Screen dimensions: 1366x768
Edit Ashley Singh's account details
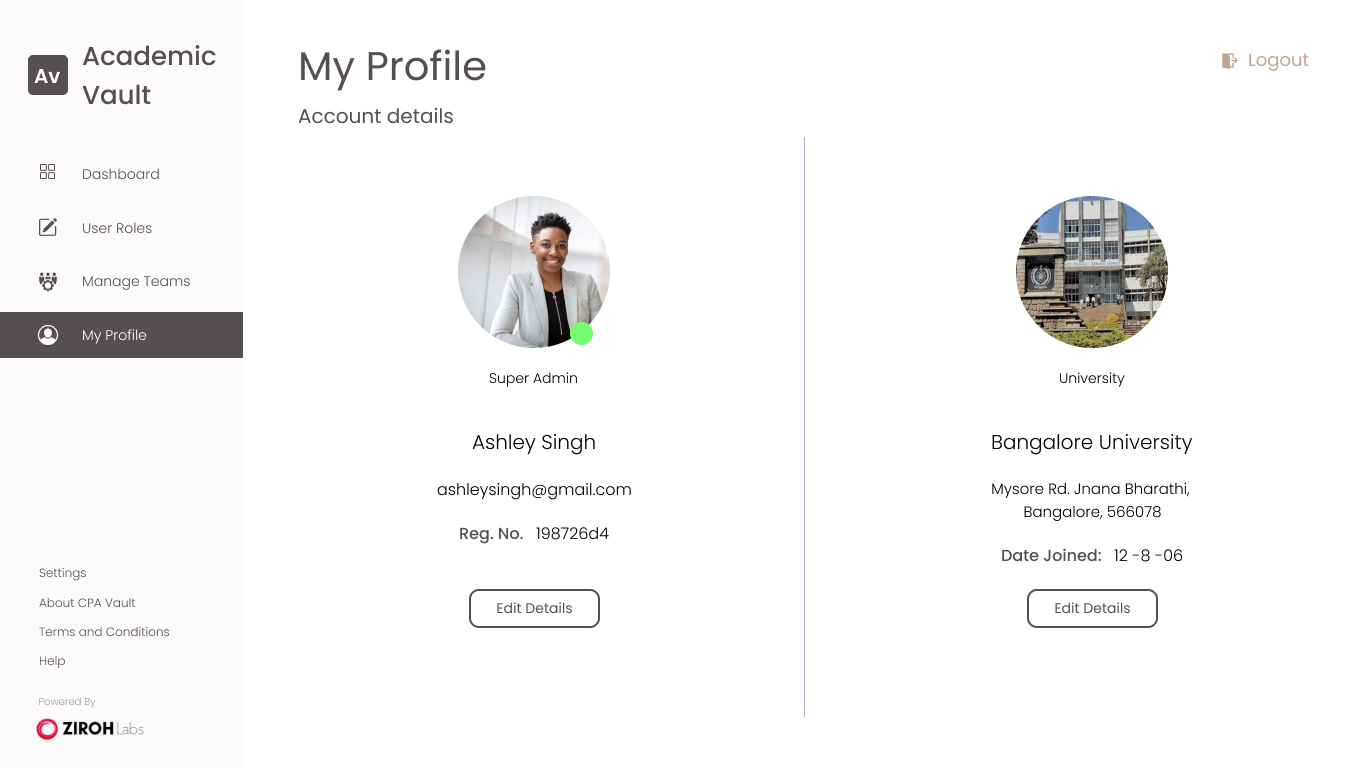point(534,608)
